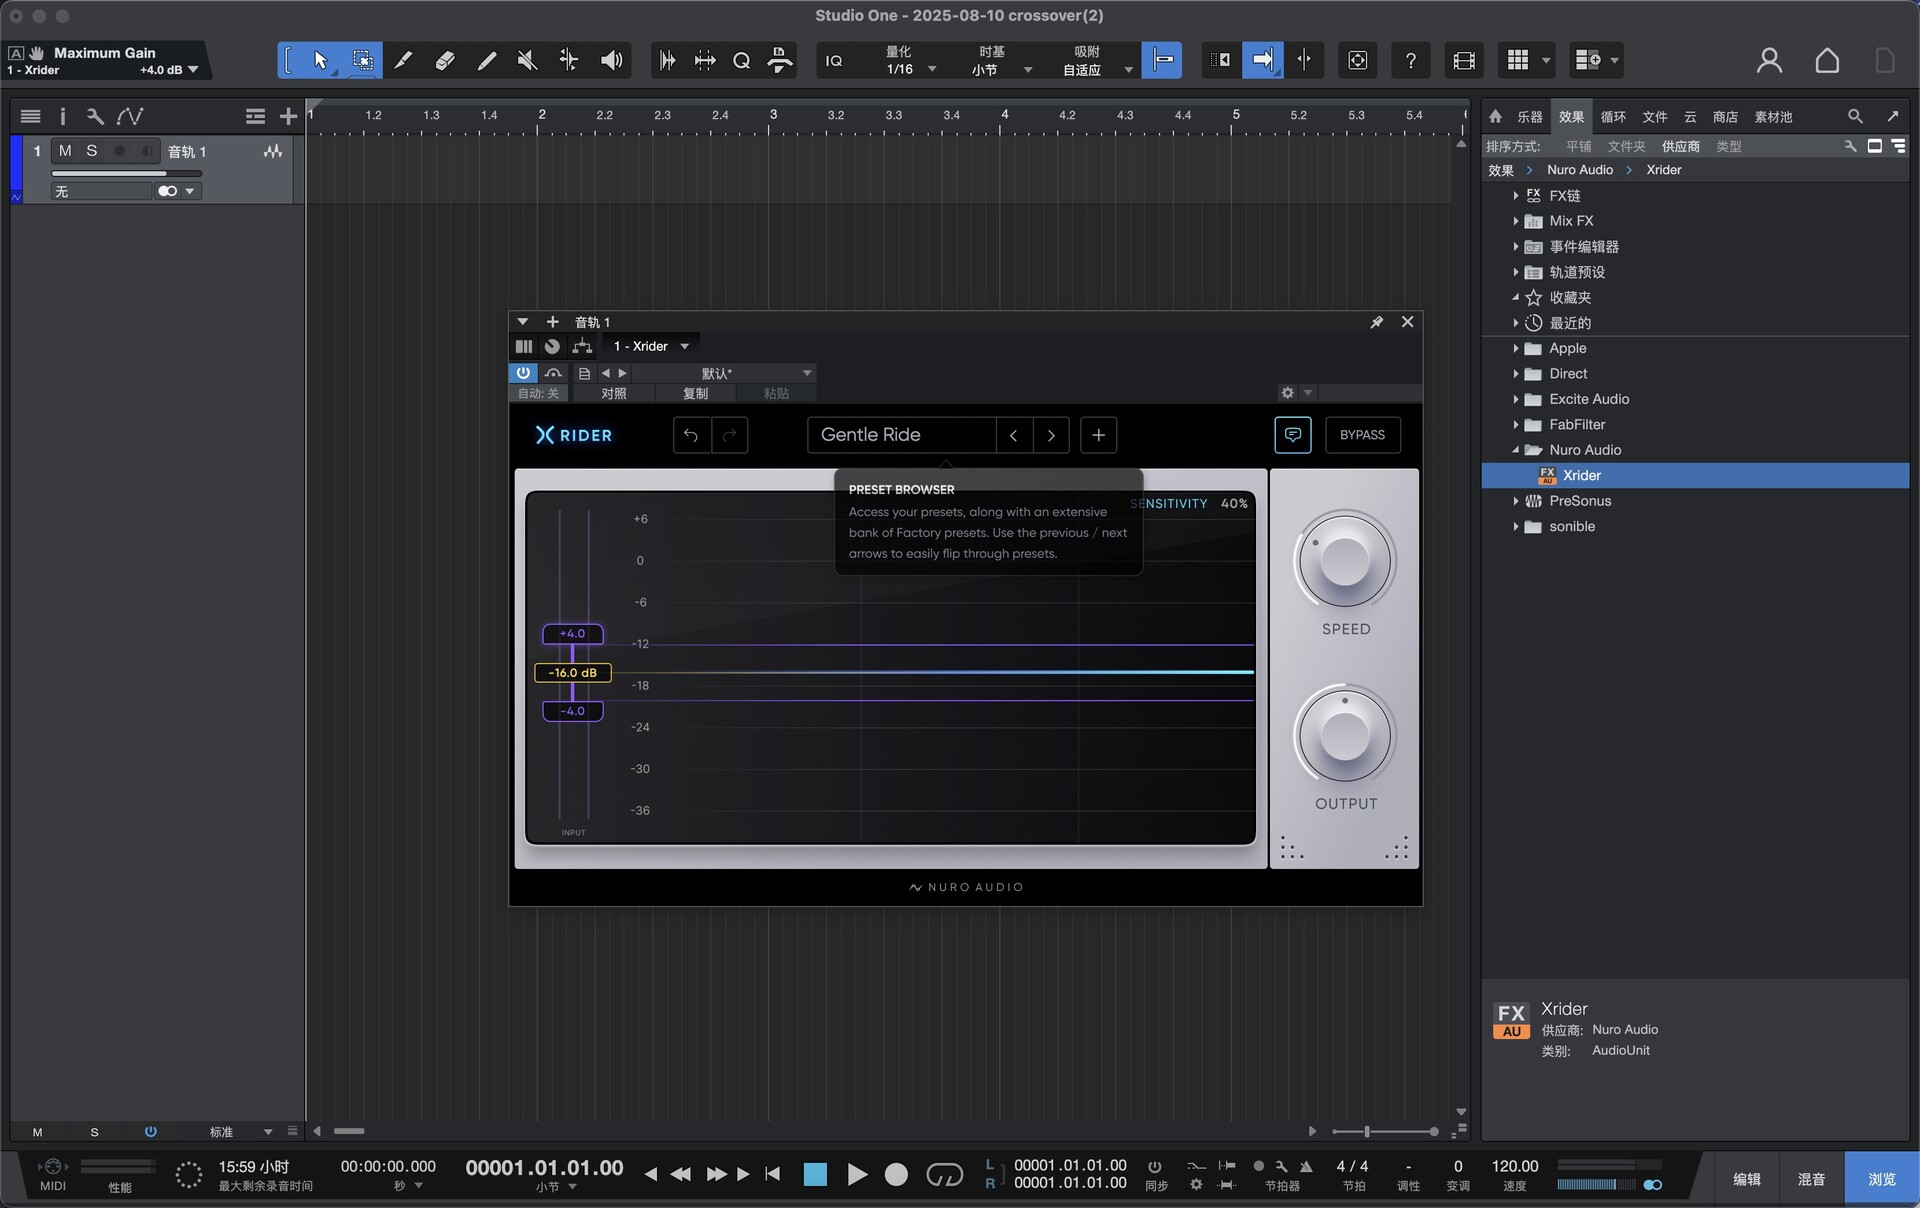Toggle record arm on 音轨 1
Viewport: 1920px width, 1208px height.
tap(120, 151)
